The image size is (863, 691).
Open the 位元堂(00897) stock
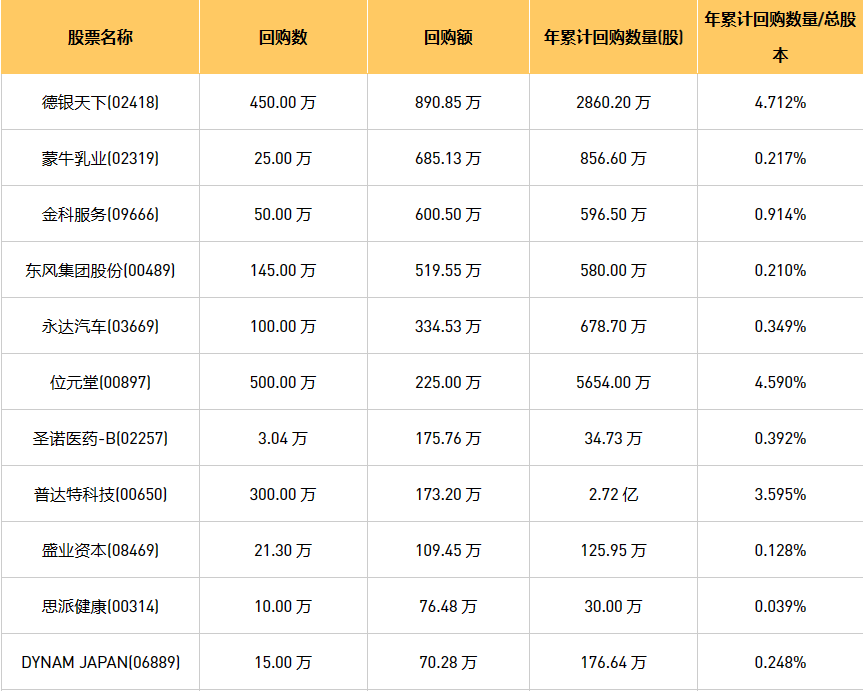[x=100, y=382]
